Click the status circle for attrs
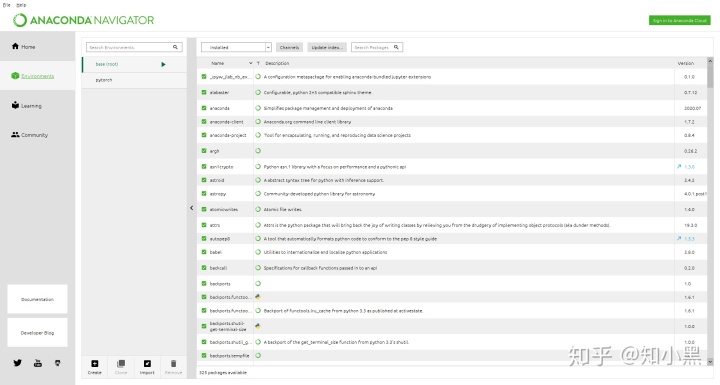 pos(258,225)
